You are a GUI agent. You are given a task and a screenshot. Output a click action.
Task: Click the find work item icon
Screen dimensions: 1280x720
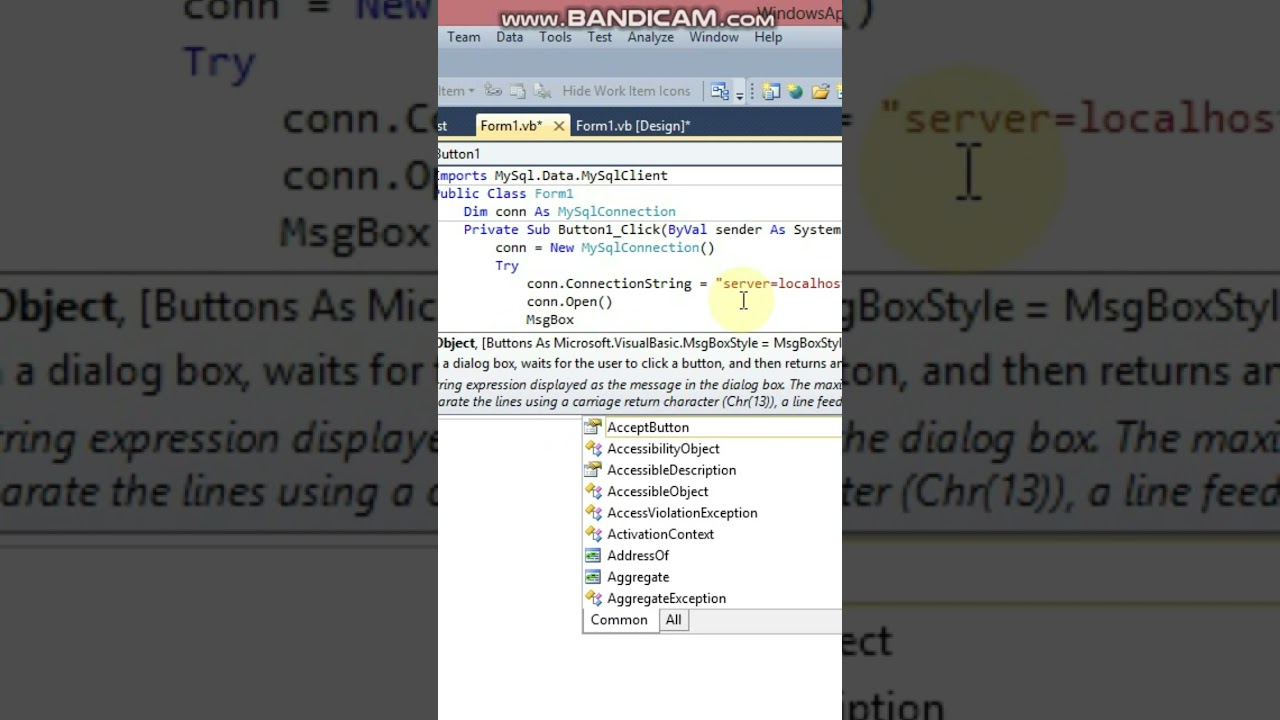click(543, 91)
